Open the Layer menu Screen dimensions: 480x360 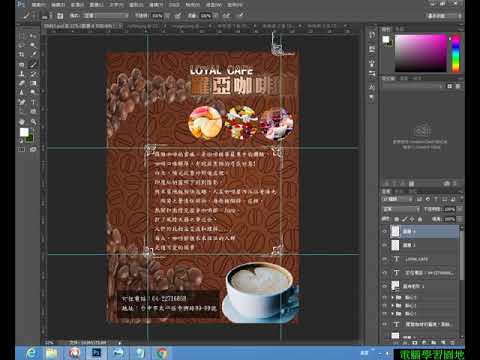click(97, 5)
